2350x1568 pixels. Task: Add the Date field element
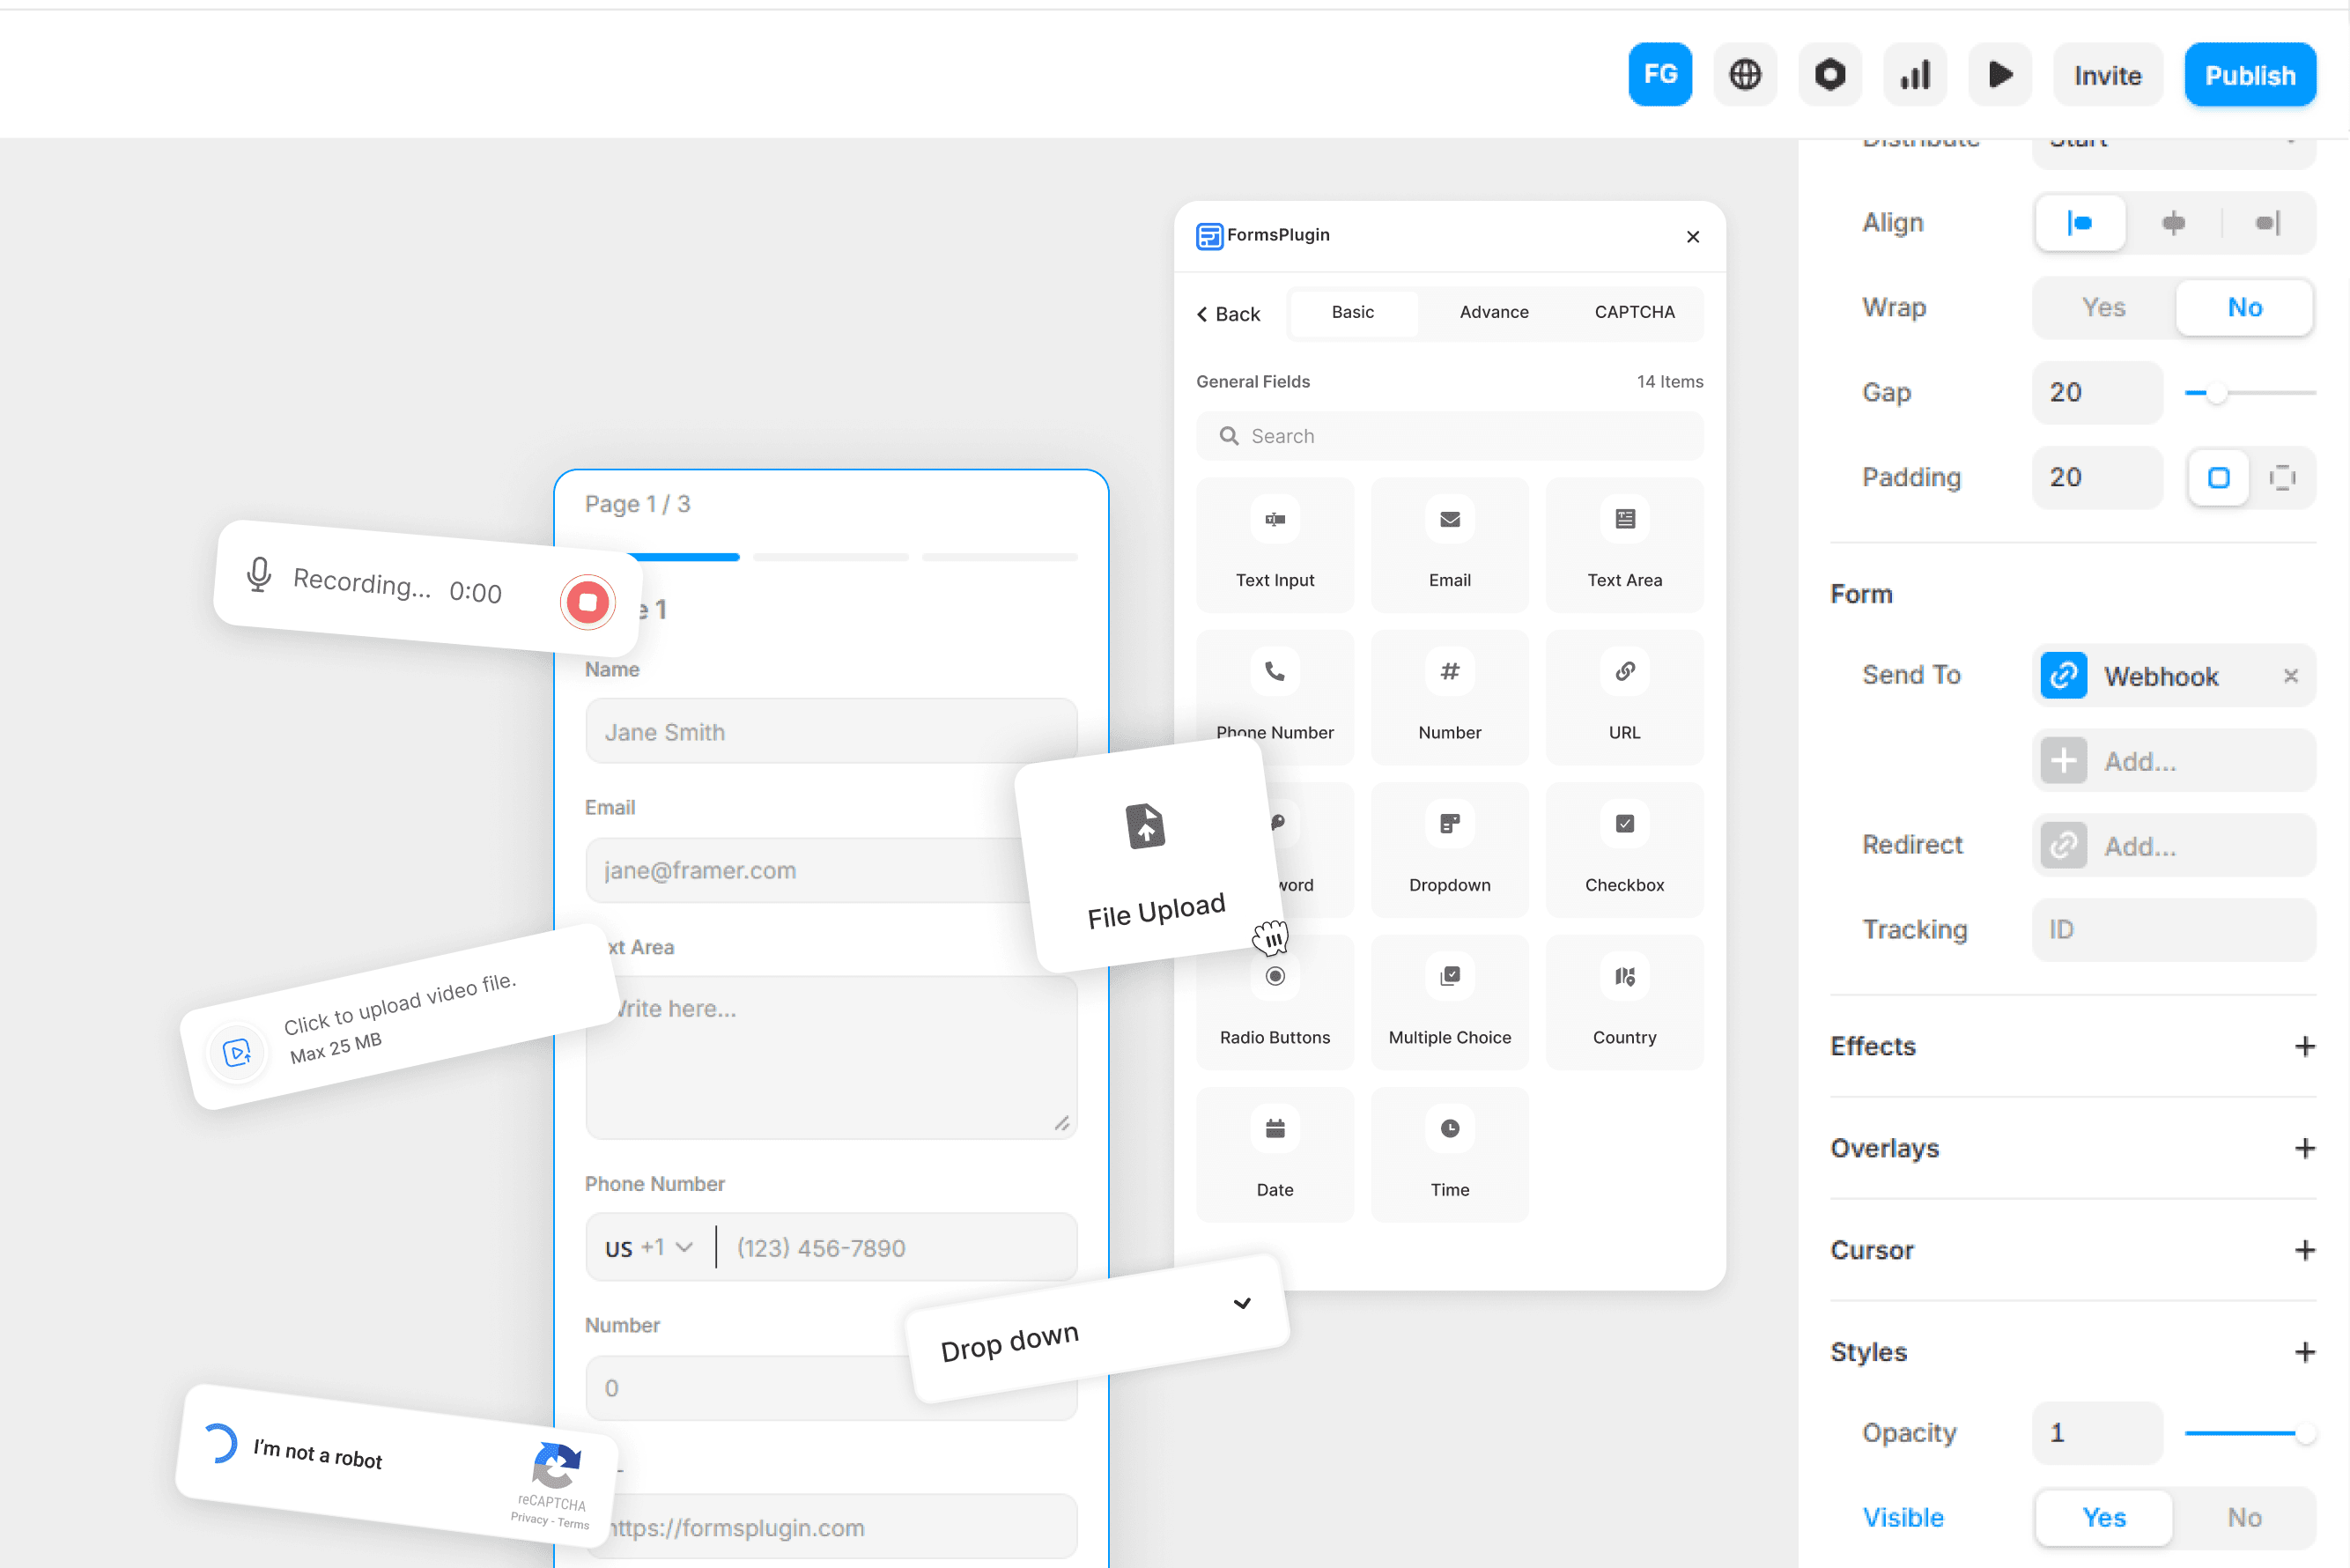coord(1274,1154)
